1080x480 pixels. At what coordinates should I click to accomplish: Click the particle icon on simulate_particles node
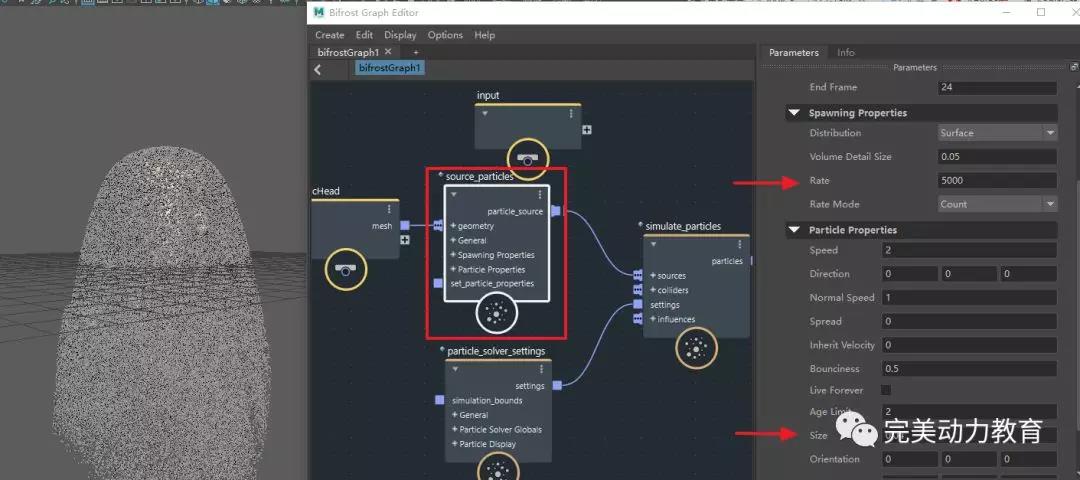pyautogui.click(x=697, y=349)
